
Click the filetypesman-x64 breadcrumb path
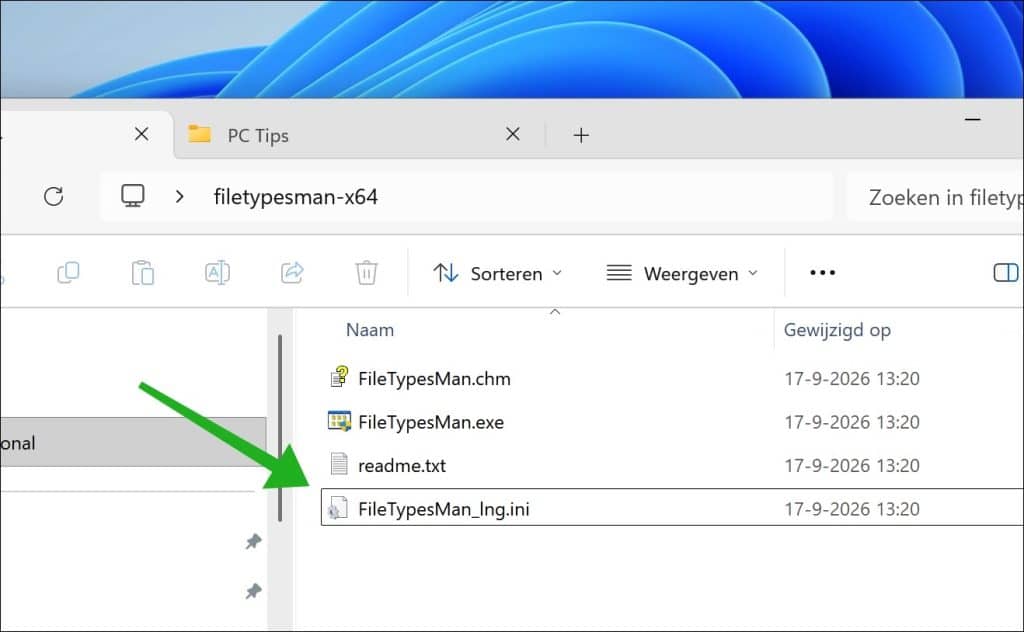pyautogui.click(x=296, y=197)
